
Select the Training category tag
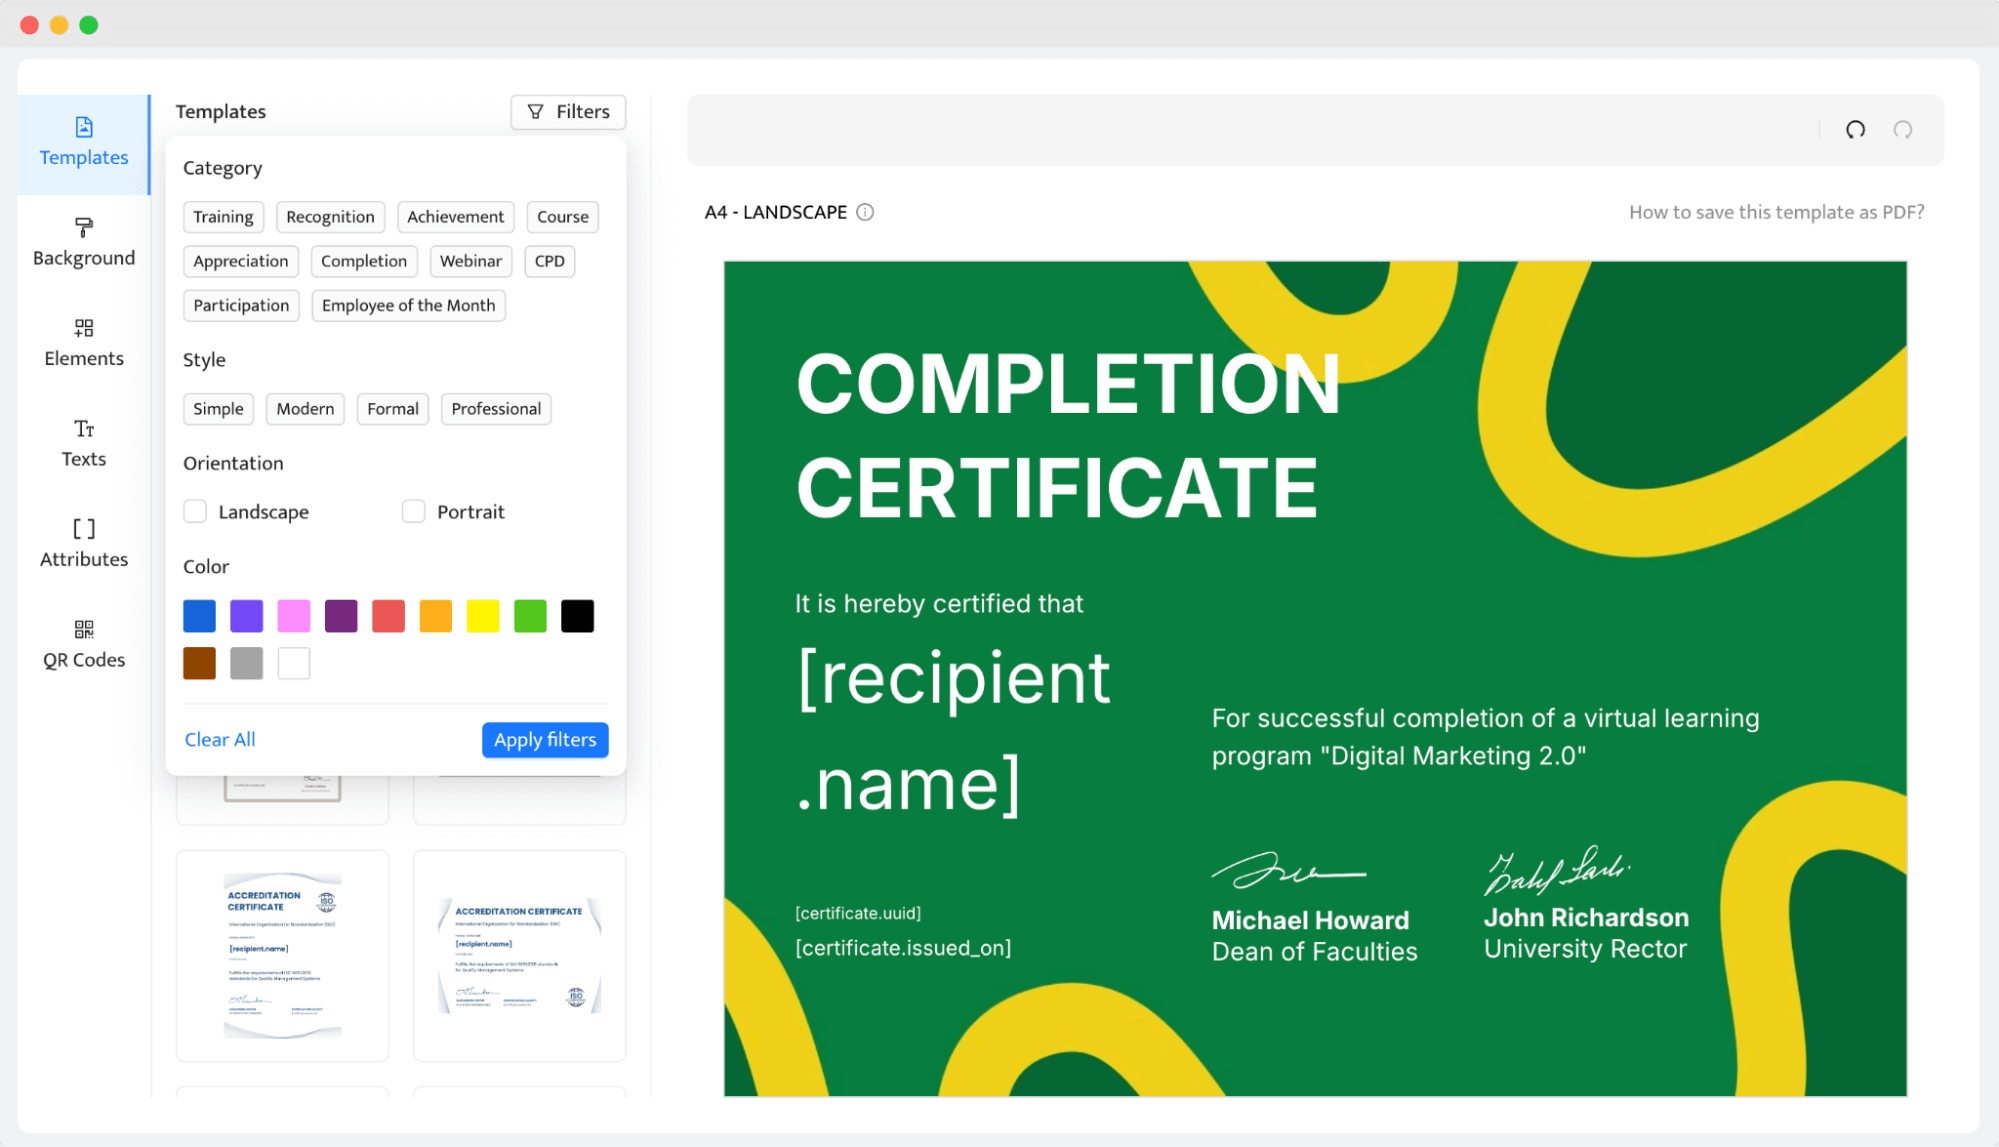(223, 217)
